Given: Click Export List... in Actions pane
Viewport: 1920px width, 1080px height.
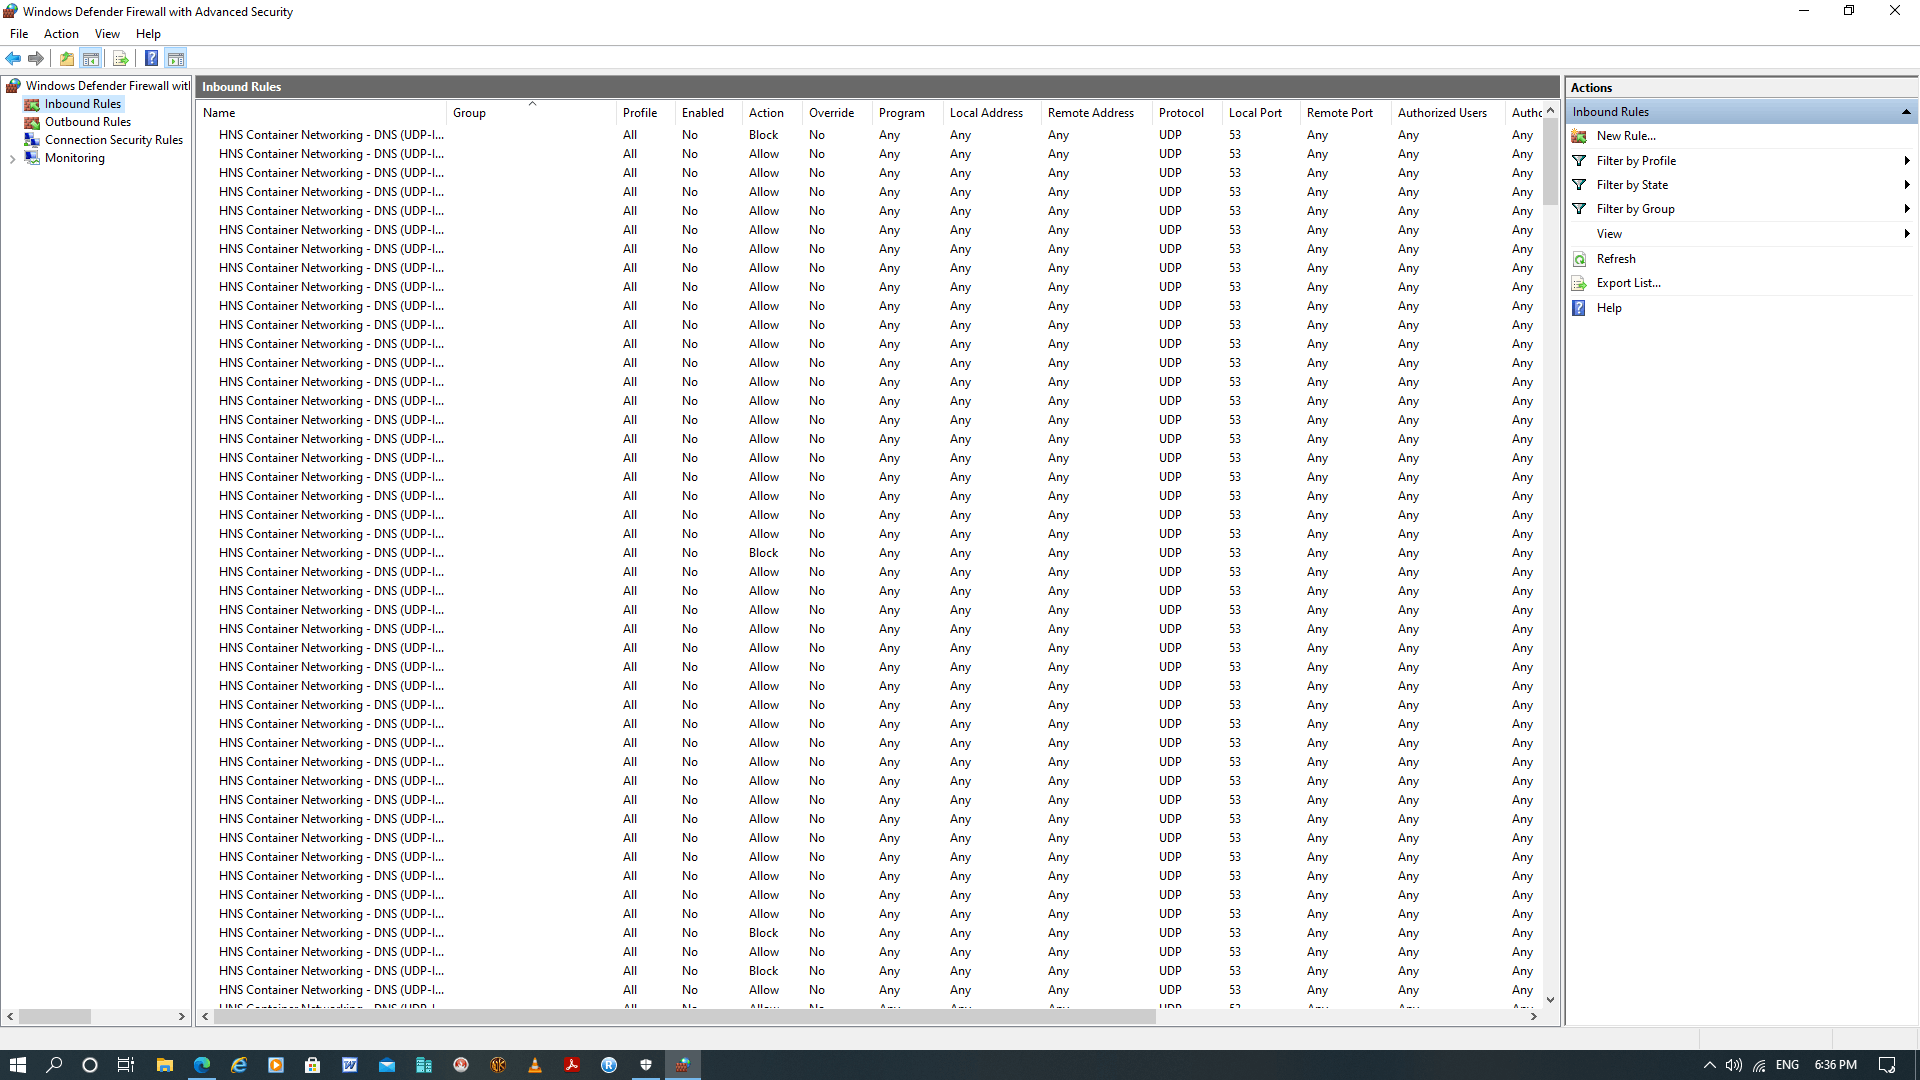Looking at the screenshot, I should pos(1628,283).
